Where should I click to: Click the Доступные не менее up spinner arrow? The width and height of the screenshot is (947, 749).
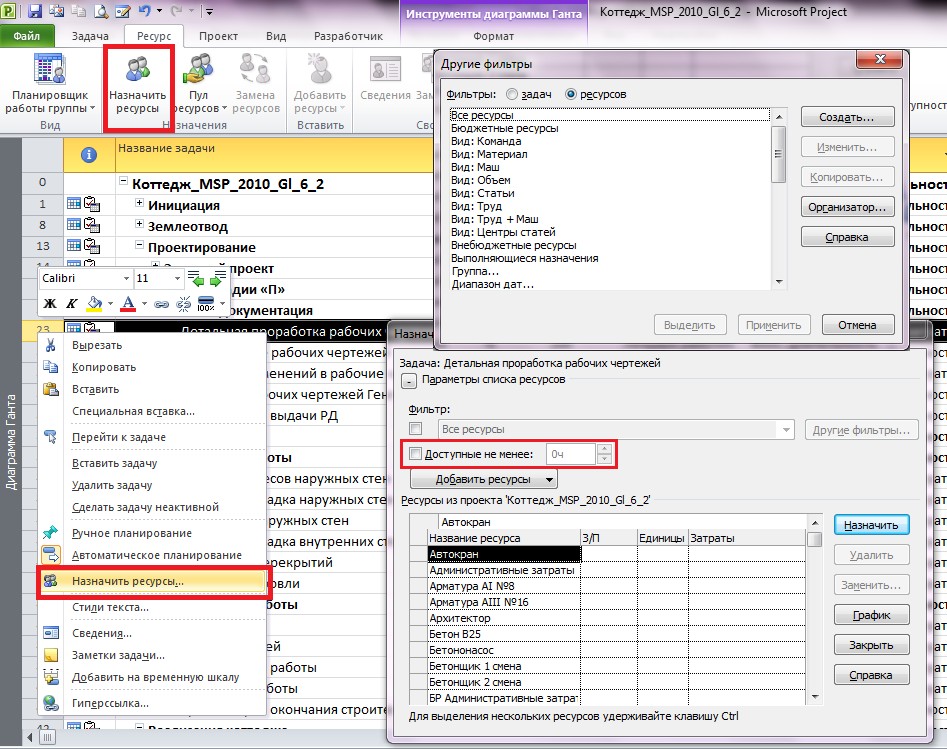(604, 449)
